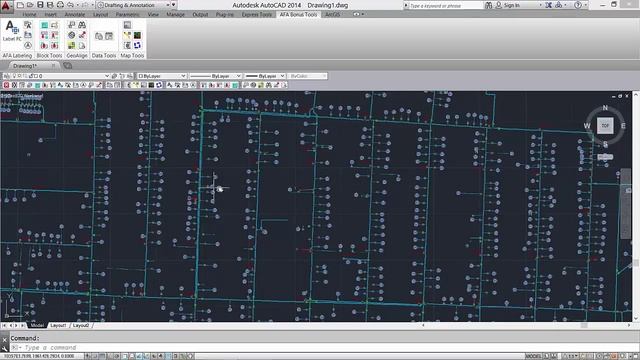This screenshot has width=640, height=360.
Task: Open the Help question mark icon
Action: [578, 5]
